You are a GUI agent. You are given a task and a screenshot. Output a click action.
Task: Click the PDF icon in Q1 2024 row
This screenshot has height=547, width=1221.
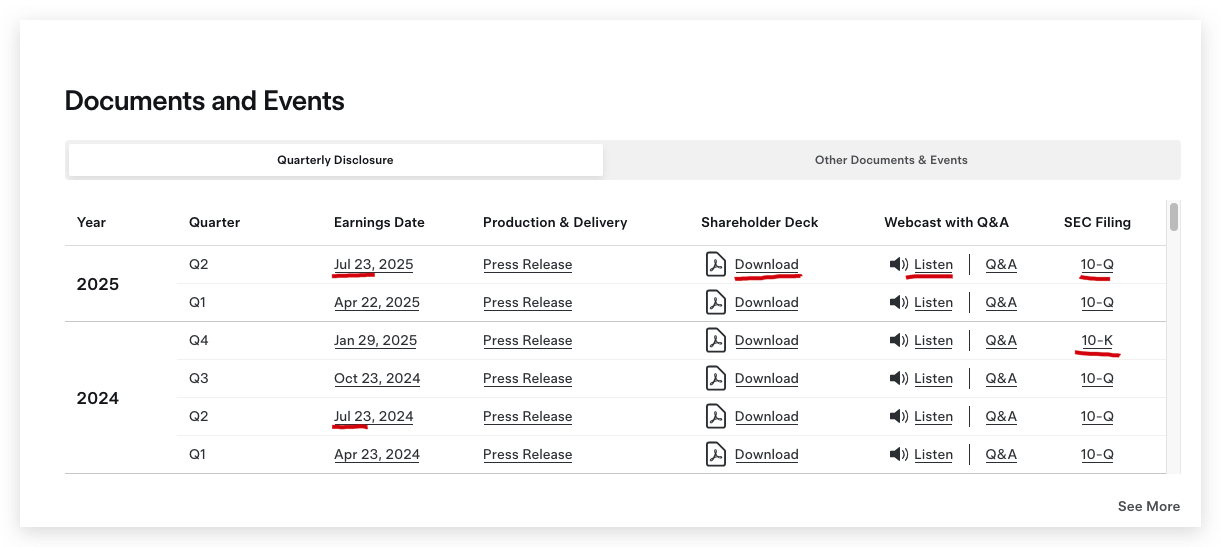point(715,455)
